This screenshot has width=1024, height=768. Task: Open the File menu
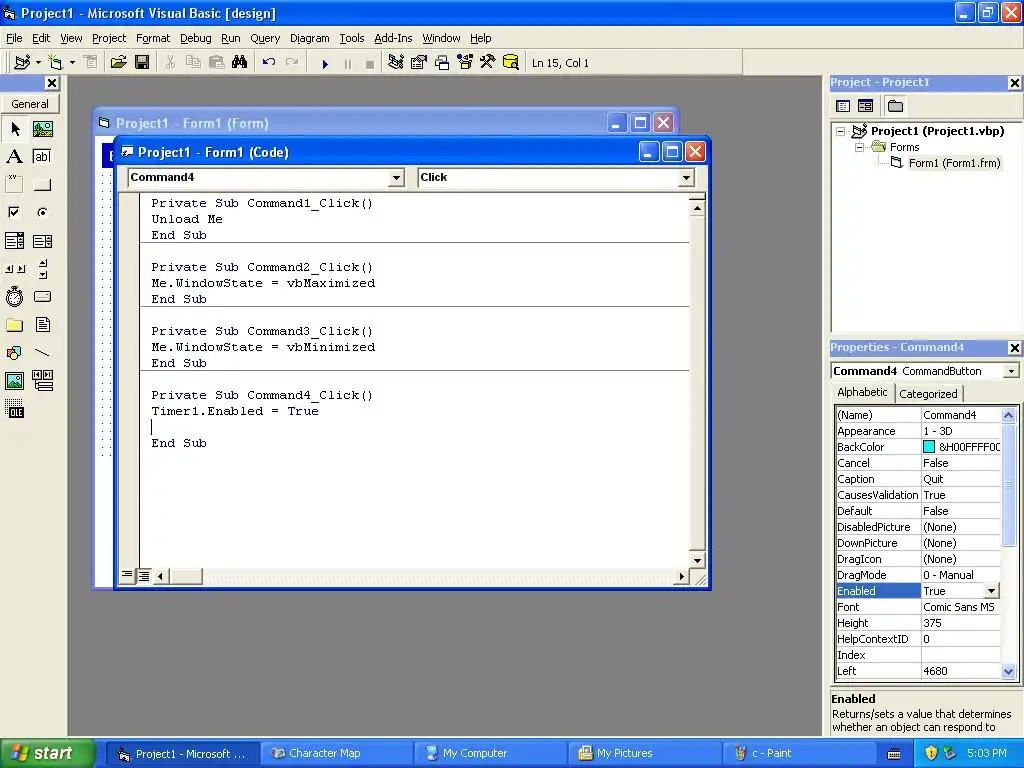(14, 39)
